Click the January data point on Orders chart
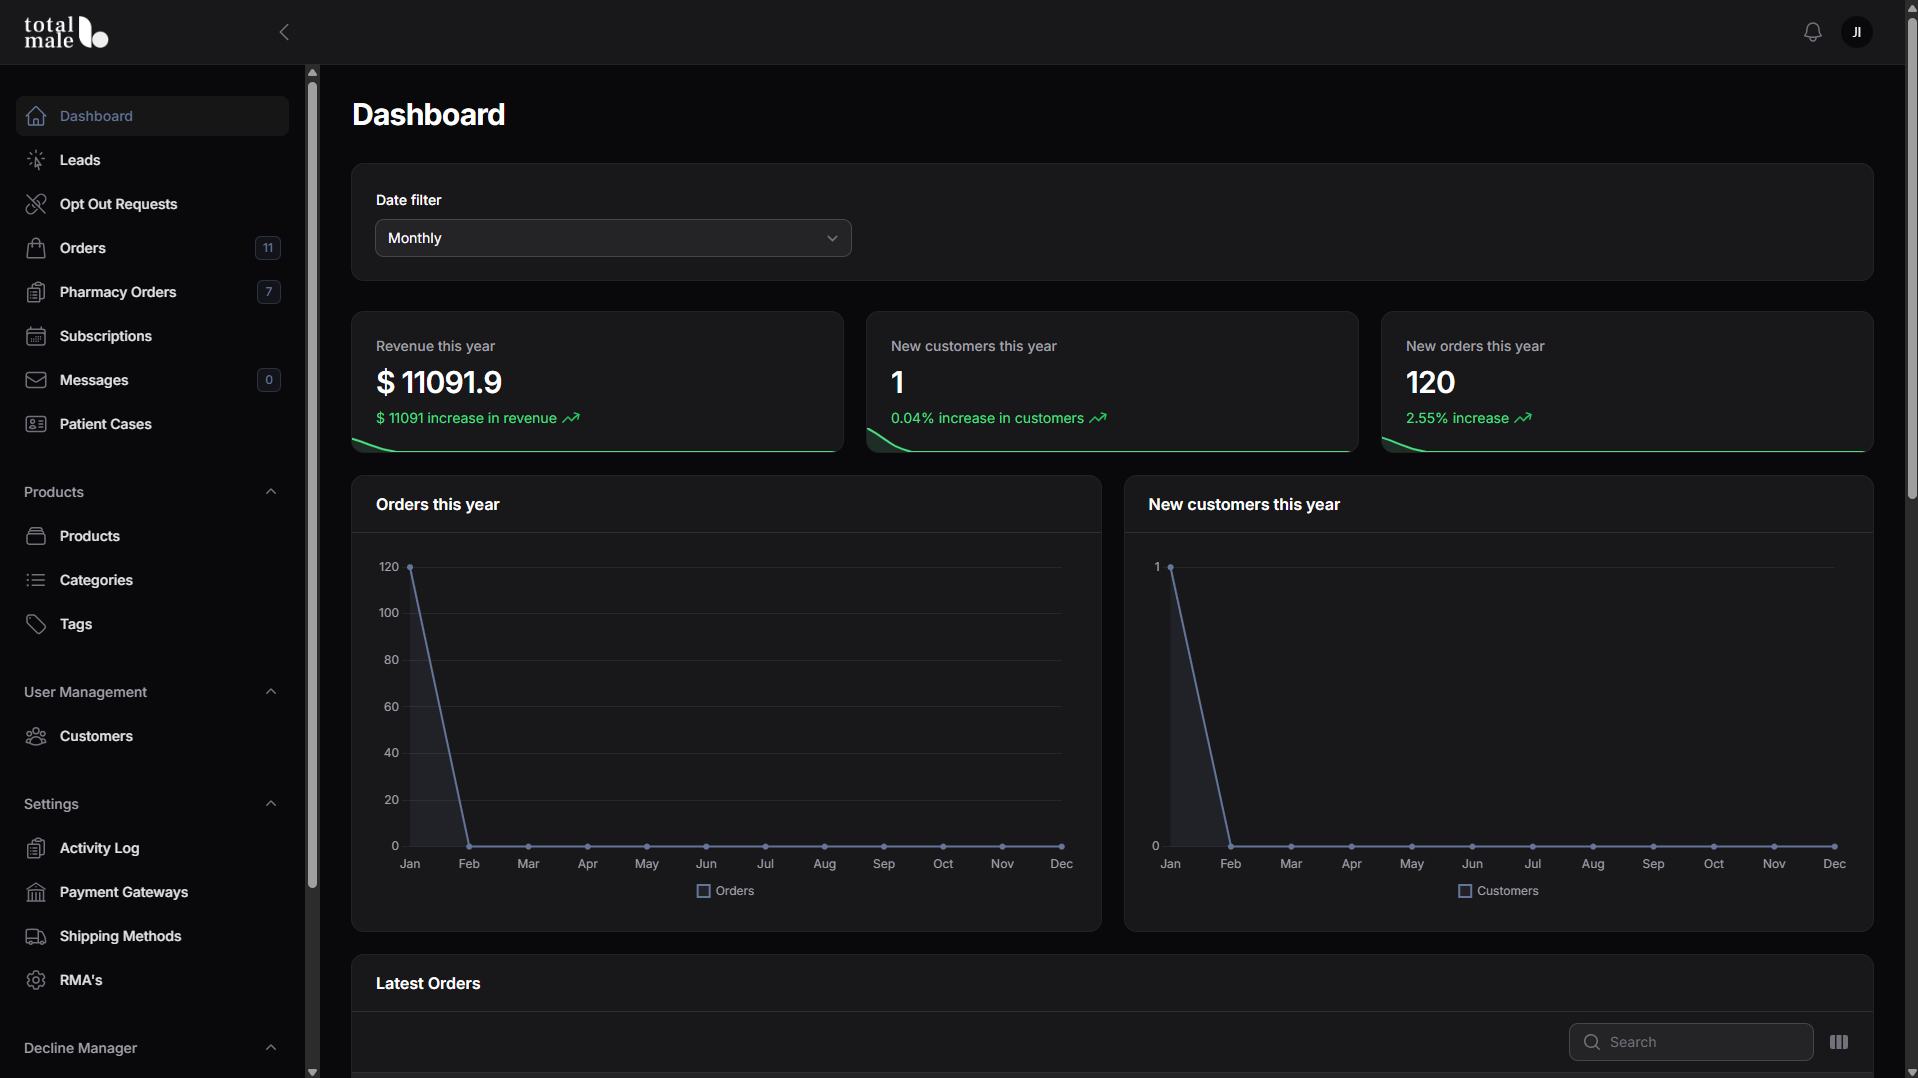Screen dimensions: 1918x1078 point(410,567)
